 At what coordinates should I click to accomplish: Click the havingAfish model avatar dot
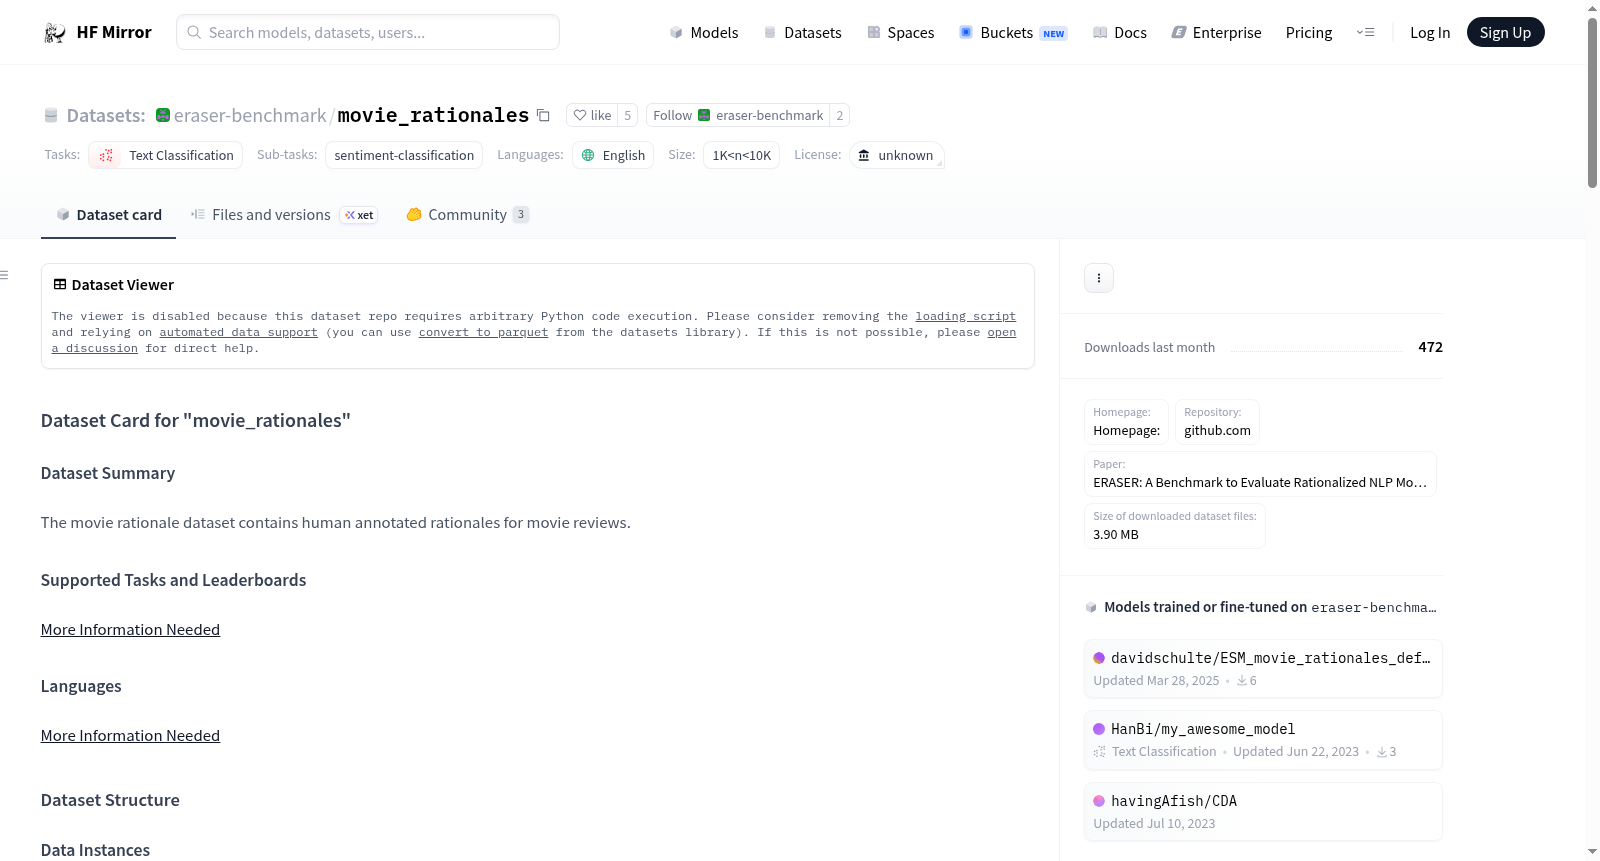tap(1099, 801)
